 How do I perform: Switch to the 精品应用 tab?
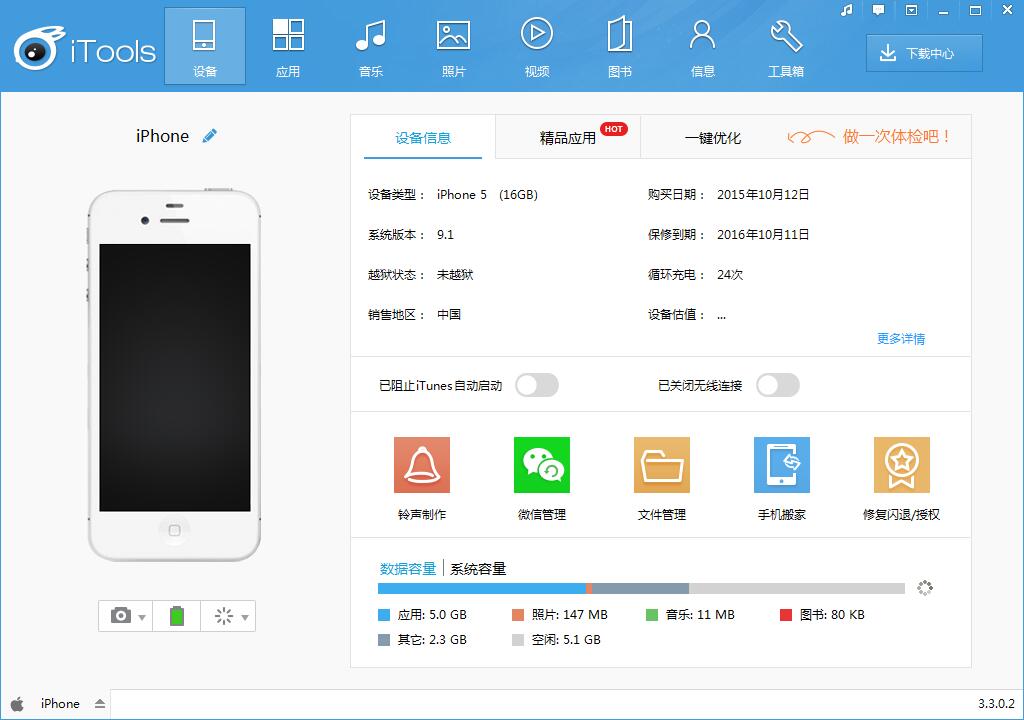[568, 138]
